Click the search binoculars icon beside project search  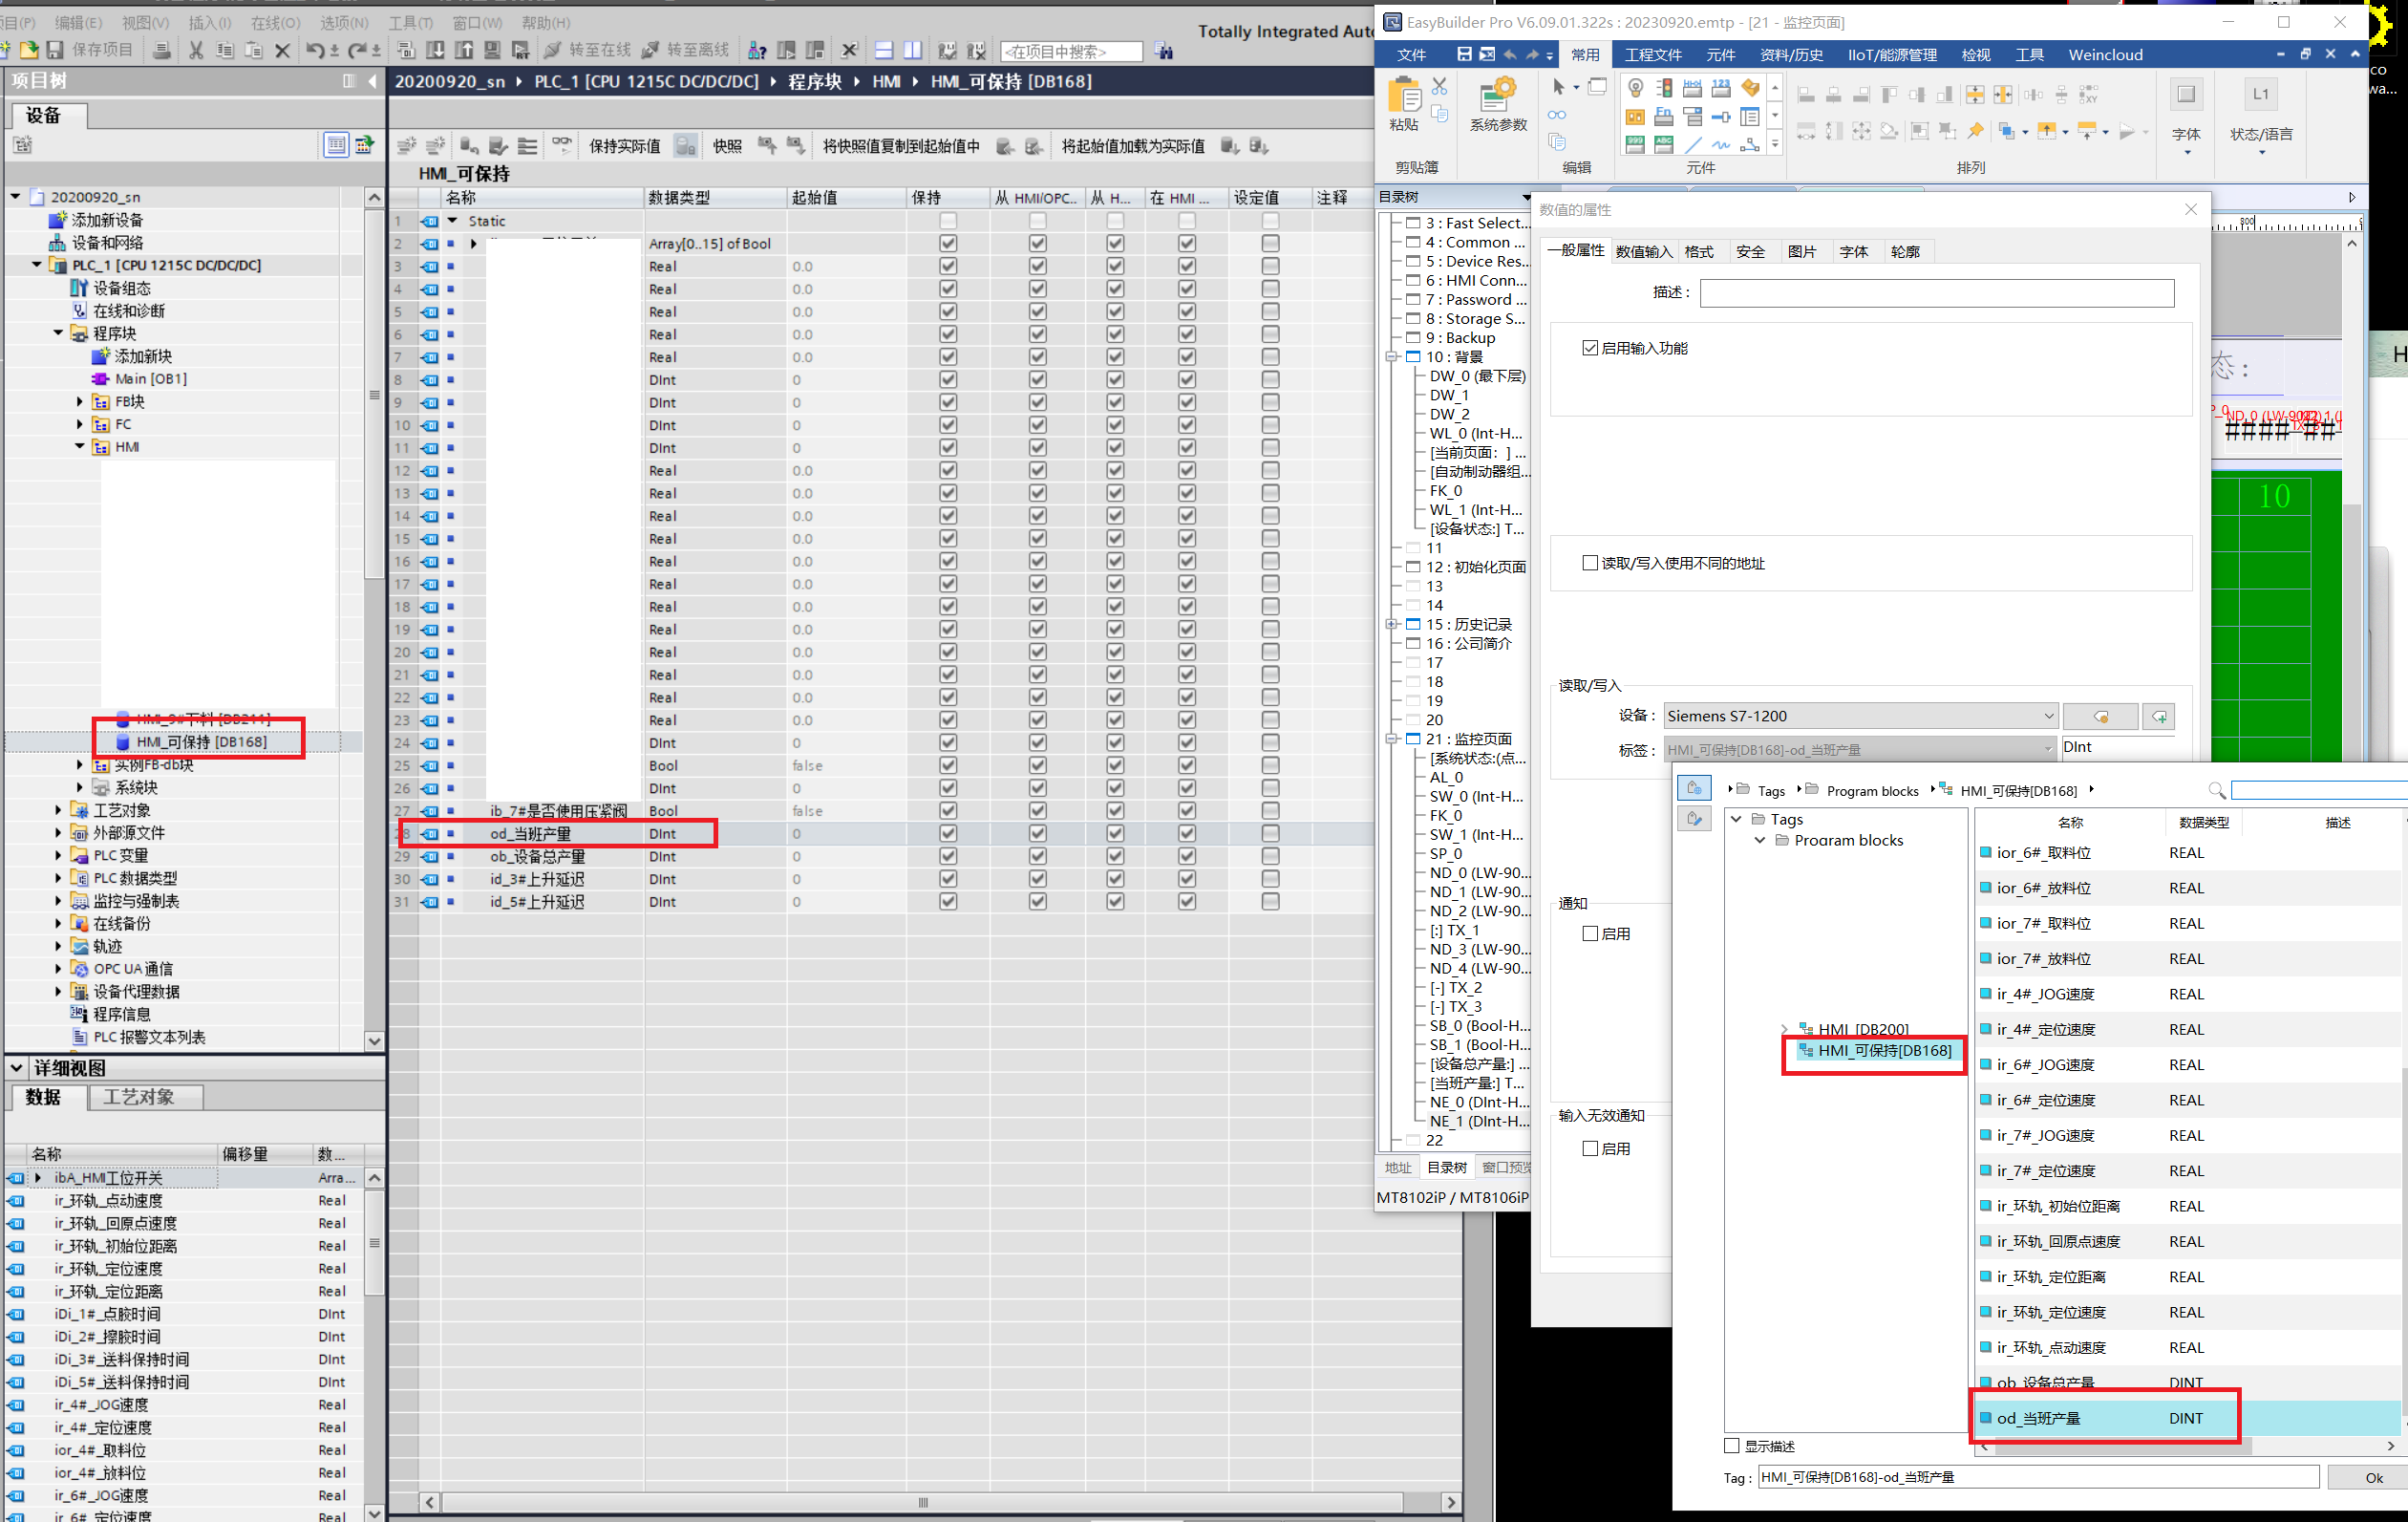point(1163,51)
